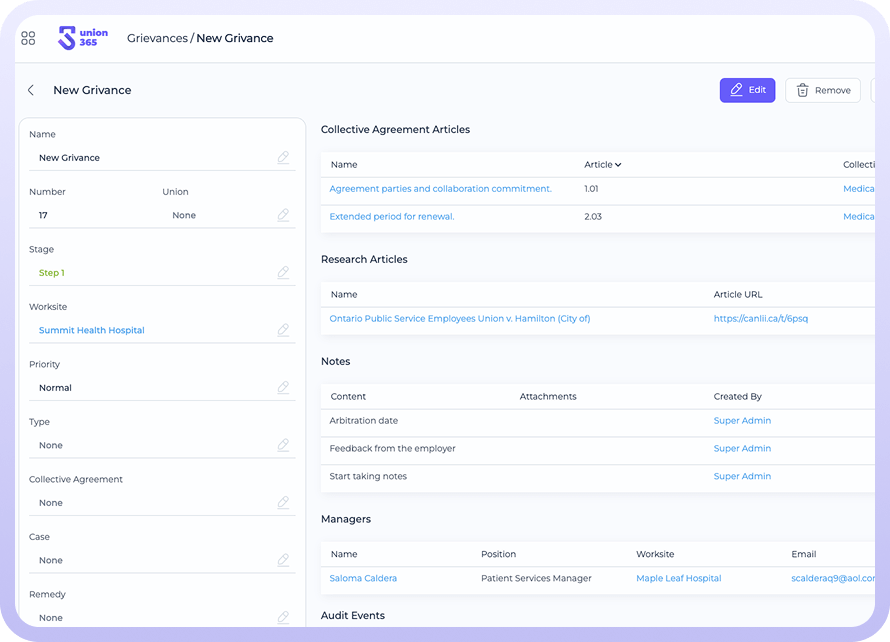Open Saloma Caldera manager profile
Screen dimensions: 890x642
coord(363,578)
